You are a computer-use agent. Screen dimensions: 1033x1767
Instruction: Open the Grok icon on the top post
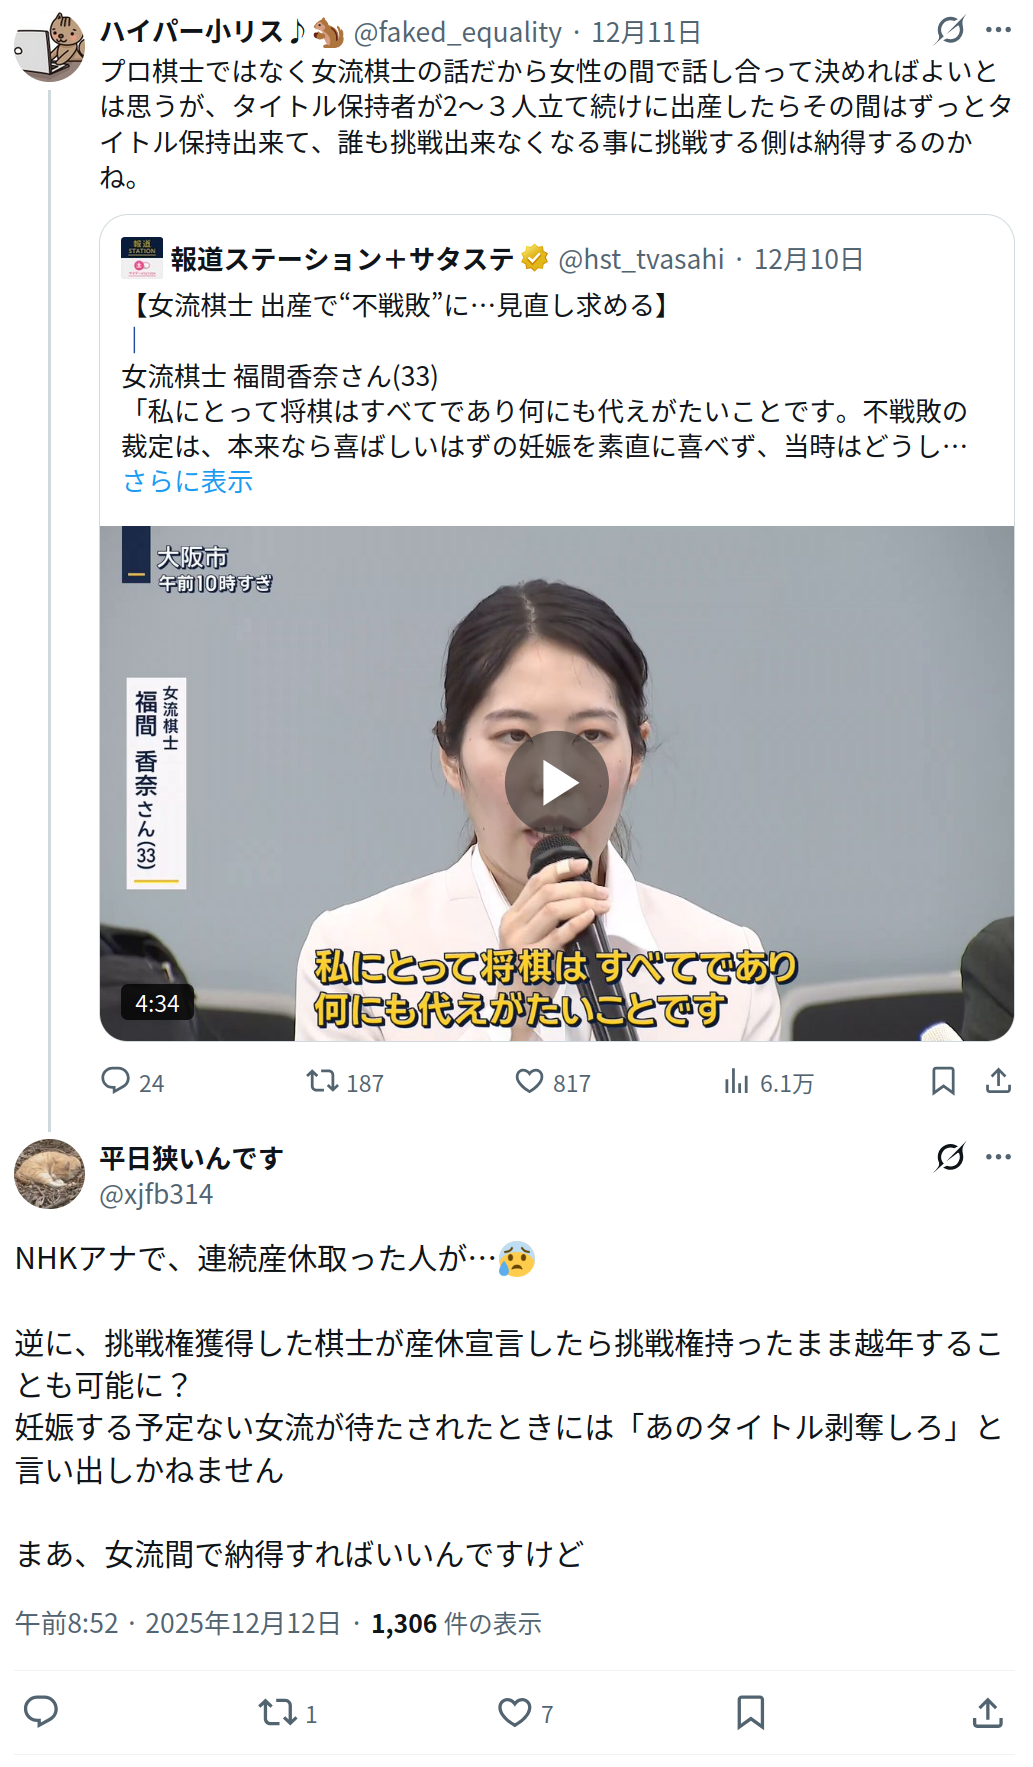[950, 30]
